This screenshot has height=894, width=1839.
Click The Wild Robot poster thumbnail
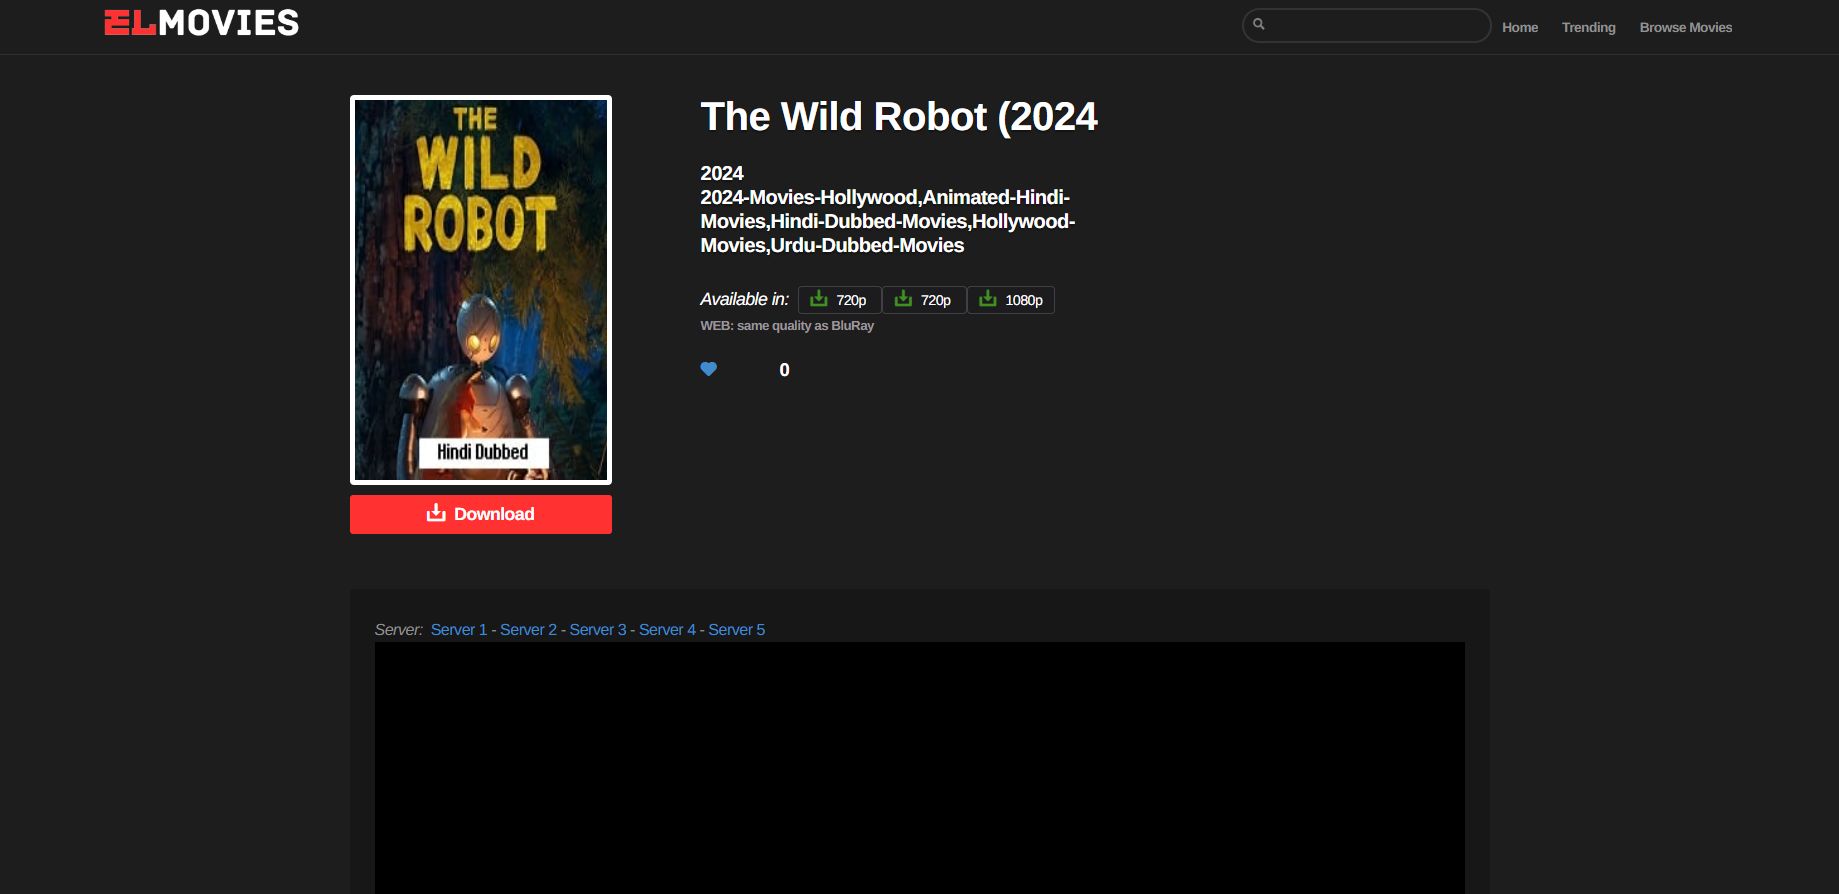[x=481, y=290]
